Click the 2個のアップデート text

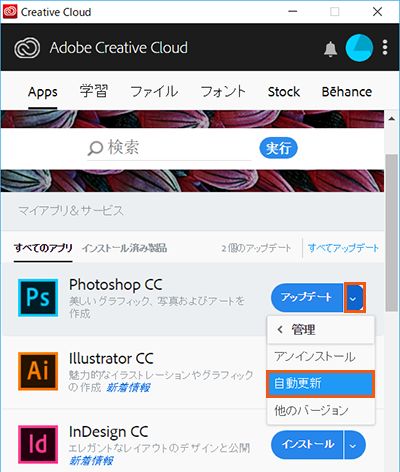[256, 248]
